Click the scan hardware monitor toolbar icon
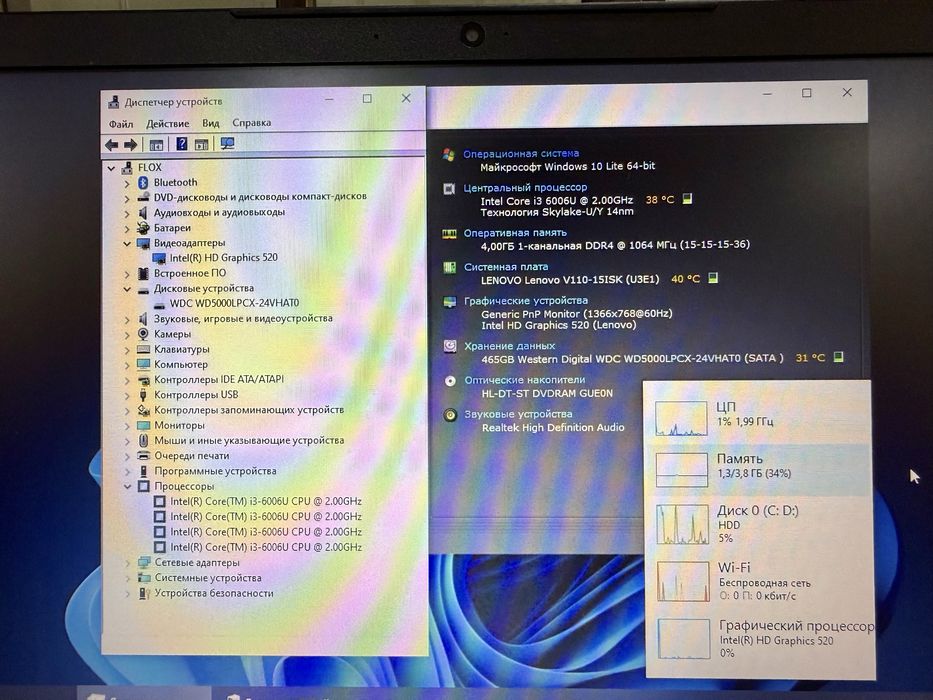 click(x=227, y=143)
